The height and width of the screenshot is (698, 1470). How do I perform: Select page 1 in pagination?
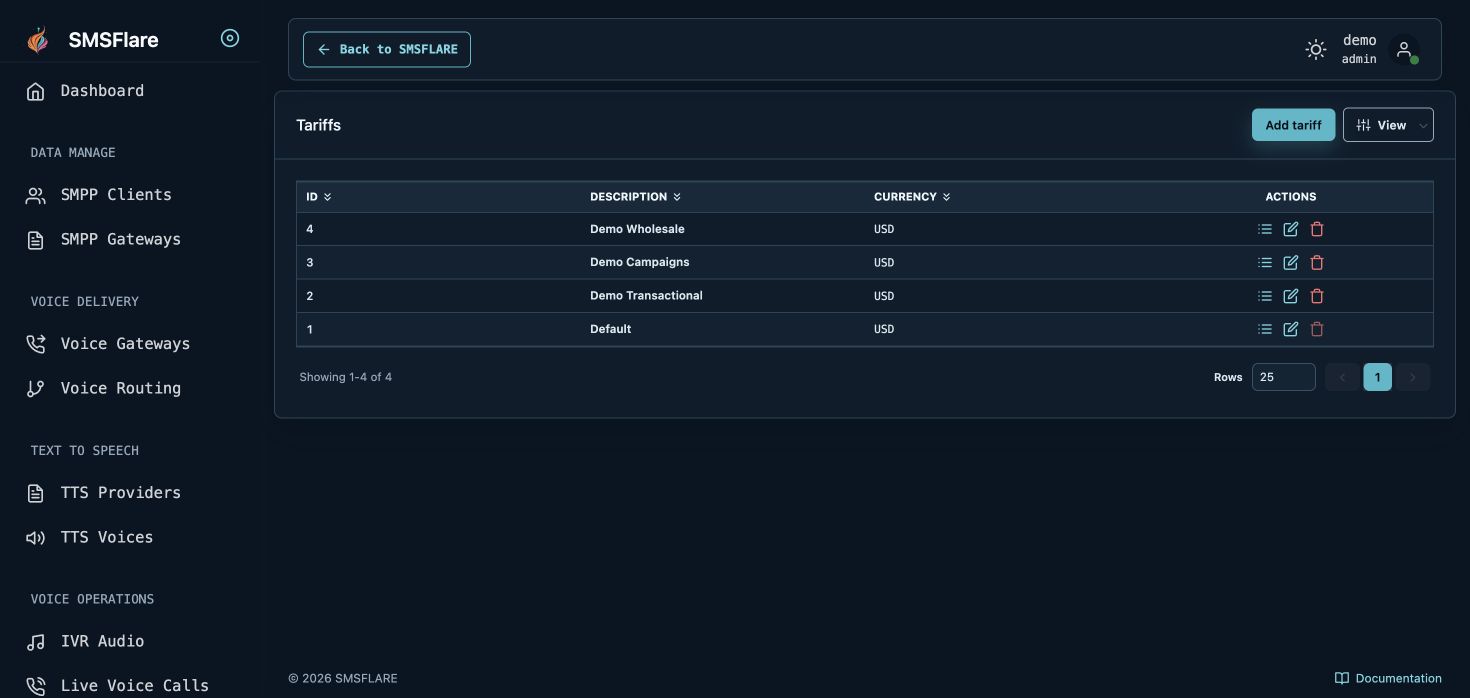click(1377, 377)
